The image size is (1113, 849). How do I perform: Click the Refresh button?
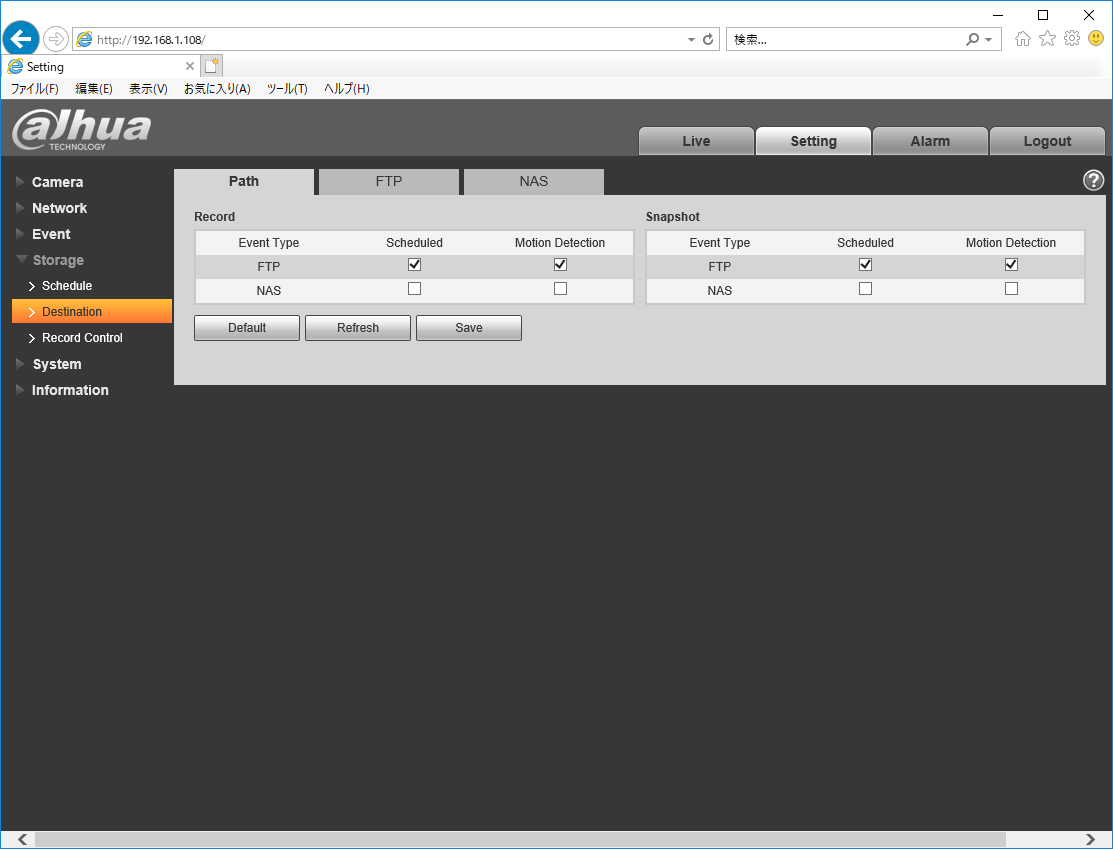point(358,328)
